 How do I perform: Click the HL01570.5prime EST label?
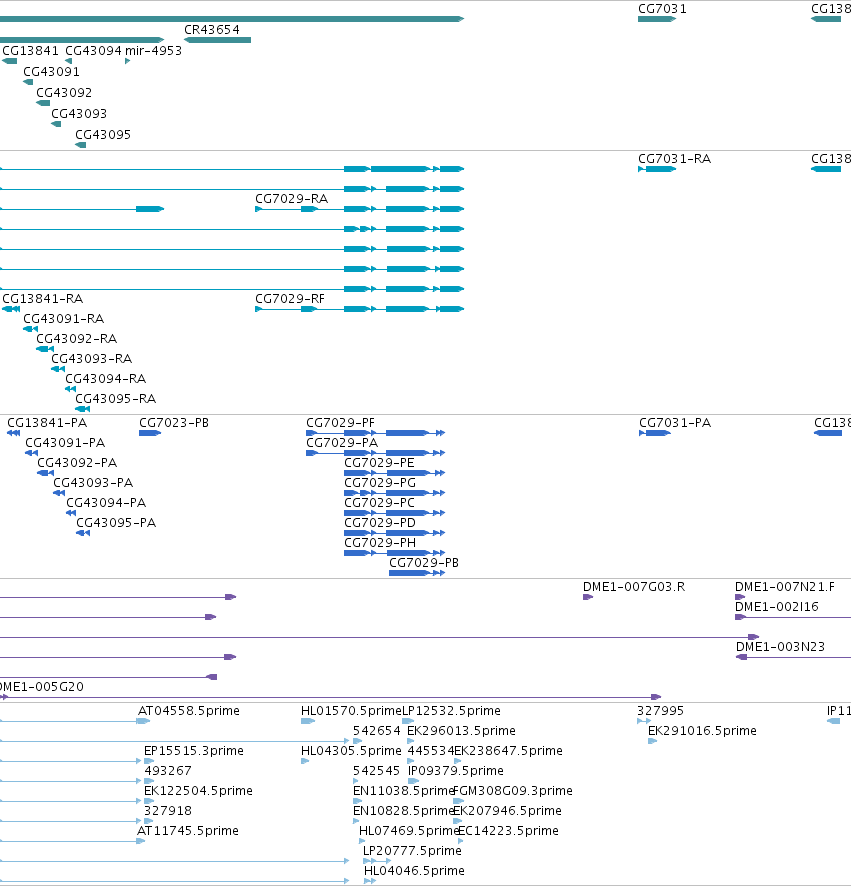coord(351,711)
